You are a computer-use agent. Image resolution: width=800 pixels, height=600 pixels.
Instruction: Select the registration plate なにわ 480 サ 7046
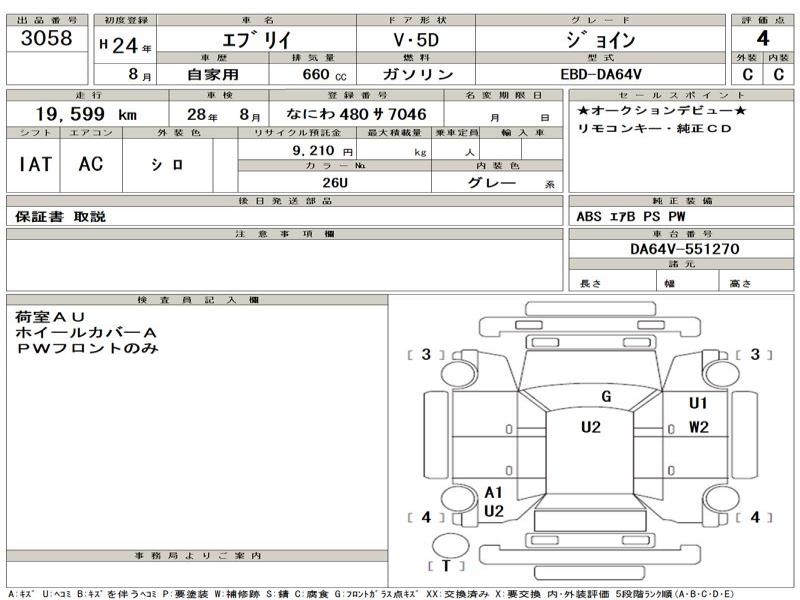pos(370,115)
